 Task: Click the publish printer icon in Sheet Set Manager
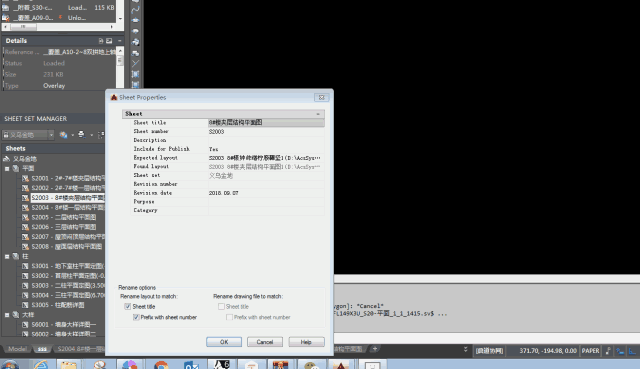(81, 135)
